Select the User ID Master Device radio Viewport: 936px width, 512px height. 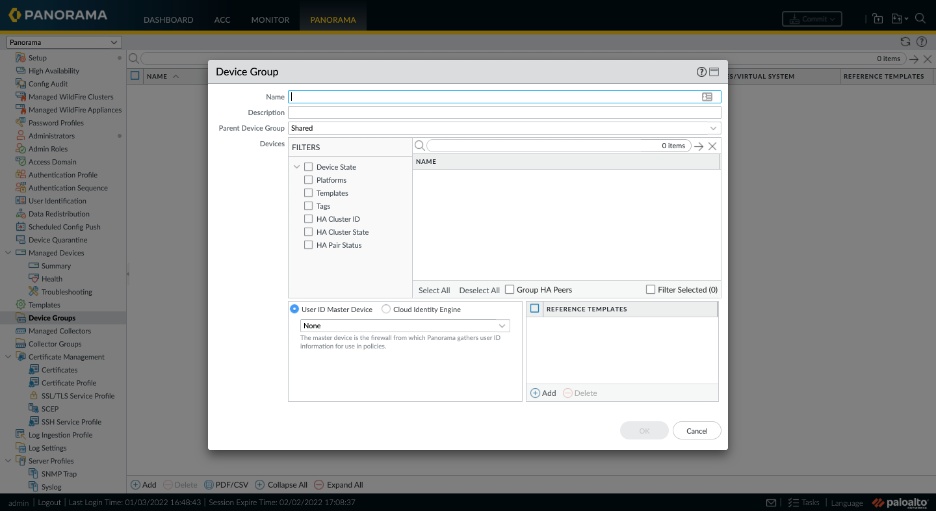(294, 309)
